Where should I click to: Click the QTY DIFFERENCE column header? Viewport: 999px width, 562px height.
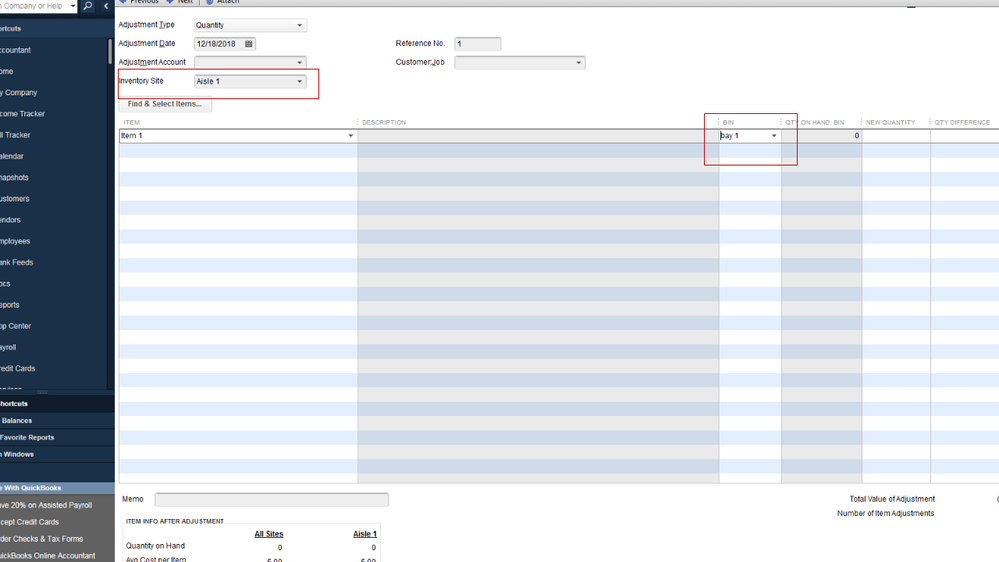pyautogui.click(x=962, y=122)
